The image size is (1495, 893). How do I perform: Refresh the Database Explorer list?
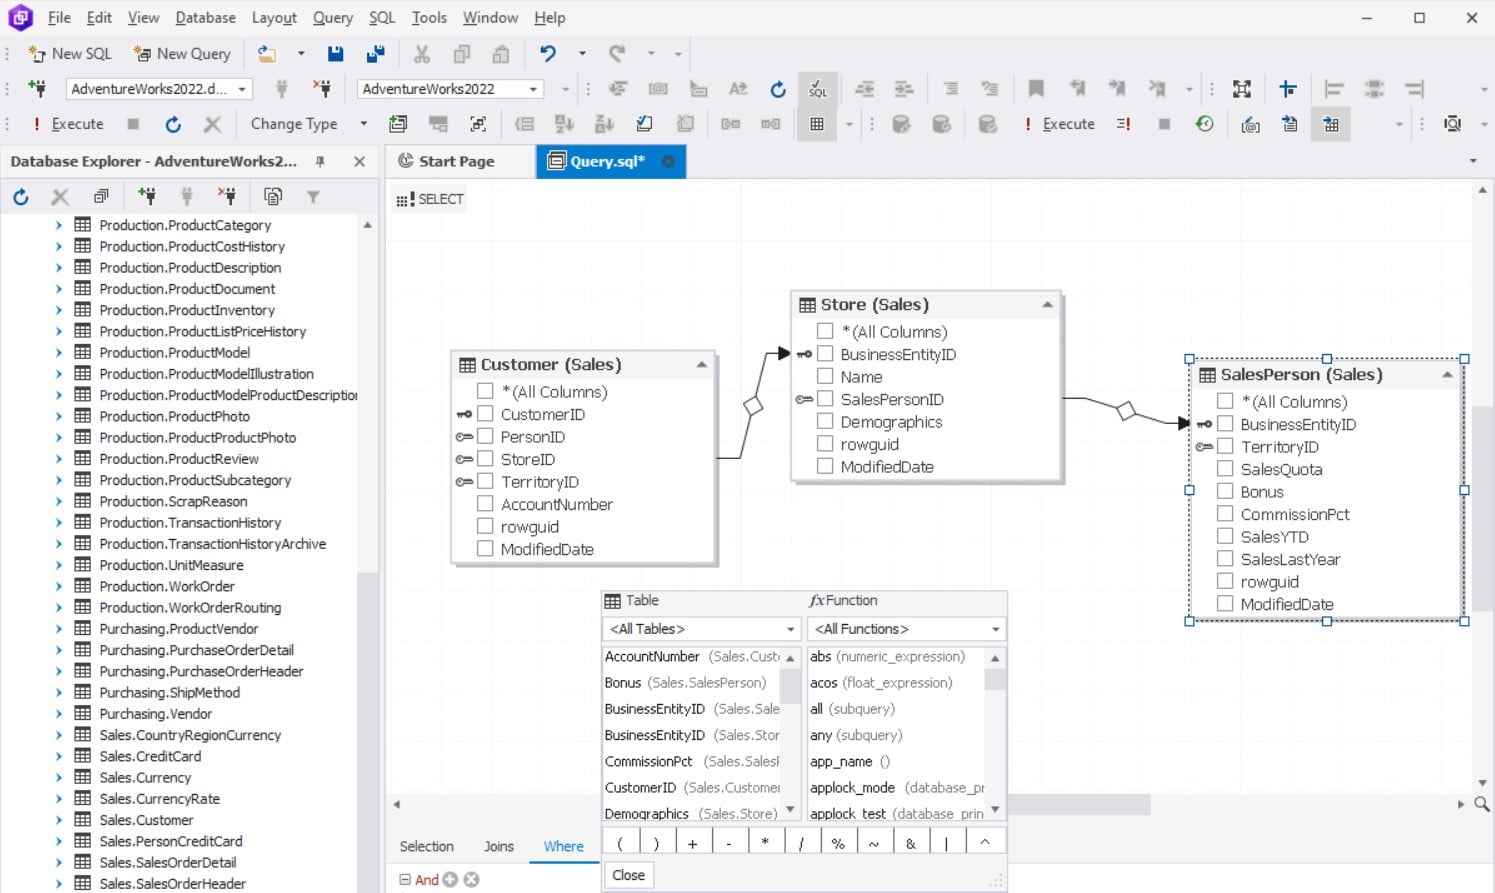[20, 196]
